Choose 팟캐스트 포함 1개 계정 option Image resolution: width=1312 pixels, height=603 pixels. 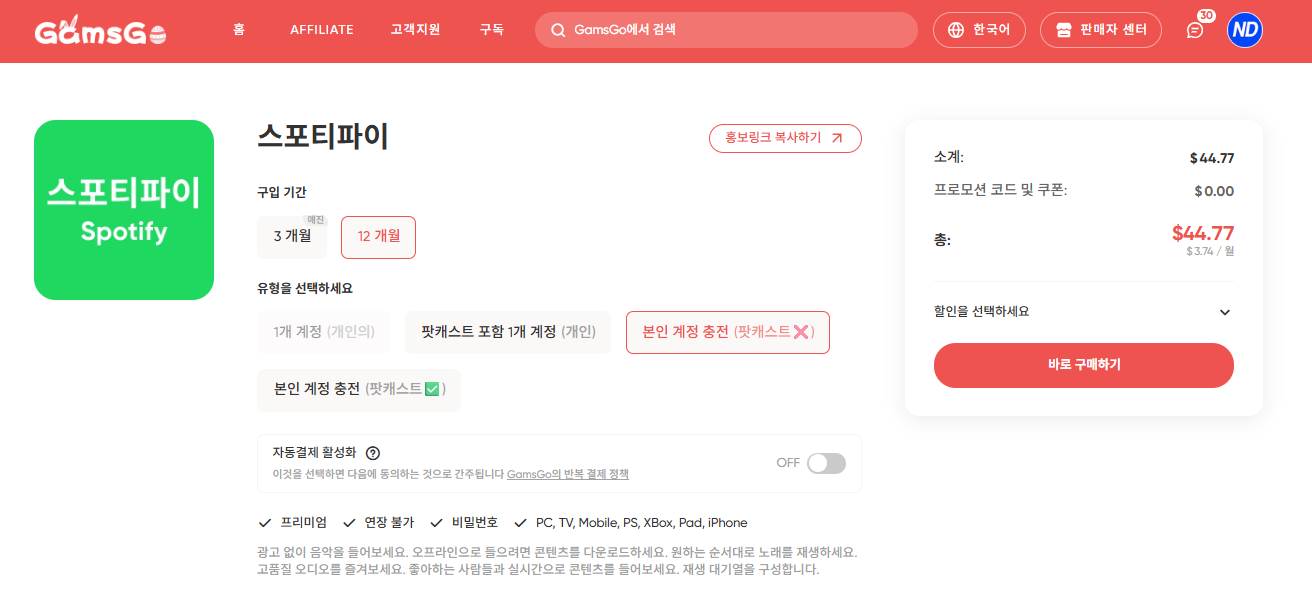click(508, 332)
